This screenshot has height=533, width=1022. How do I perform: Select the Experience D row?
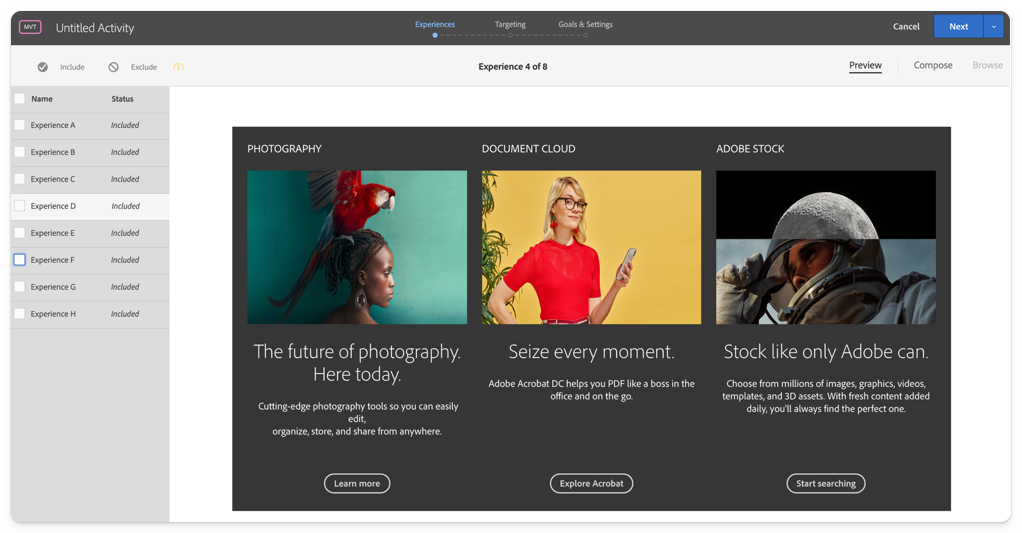pos(90,206)
